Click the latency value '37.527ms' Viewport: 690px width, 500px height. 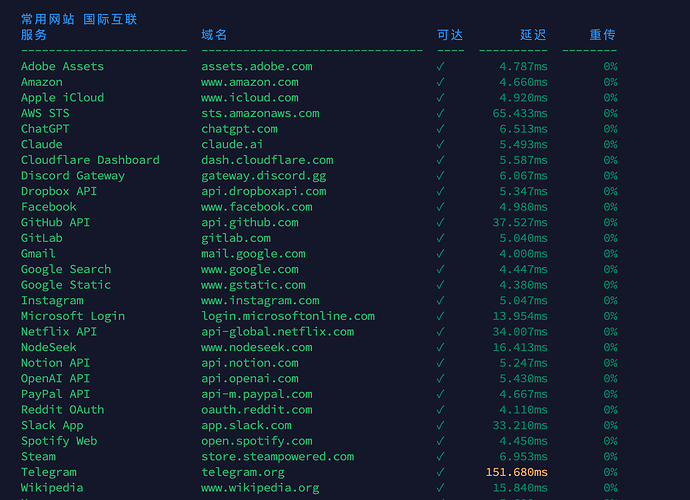click(x=520, y=223)
